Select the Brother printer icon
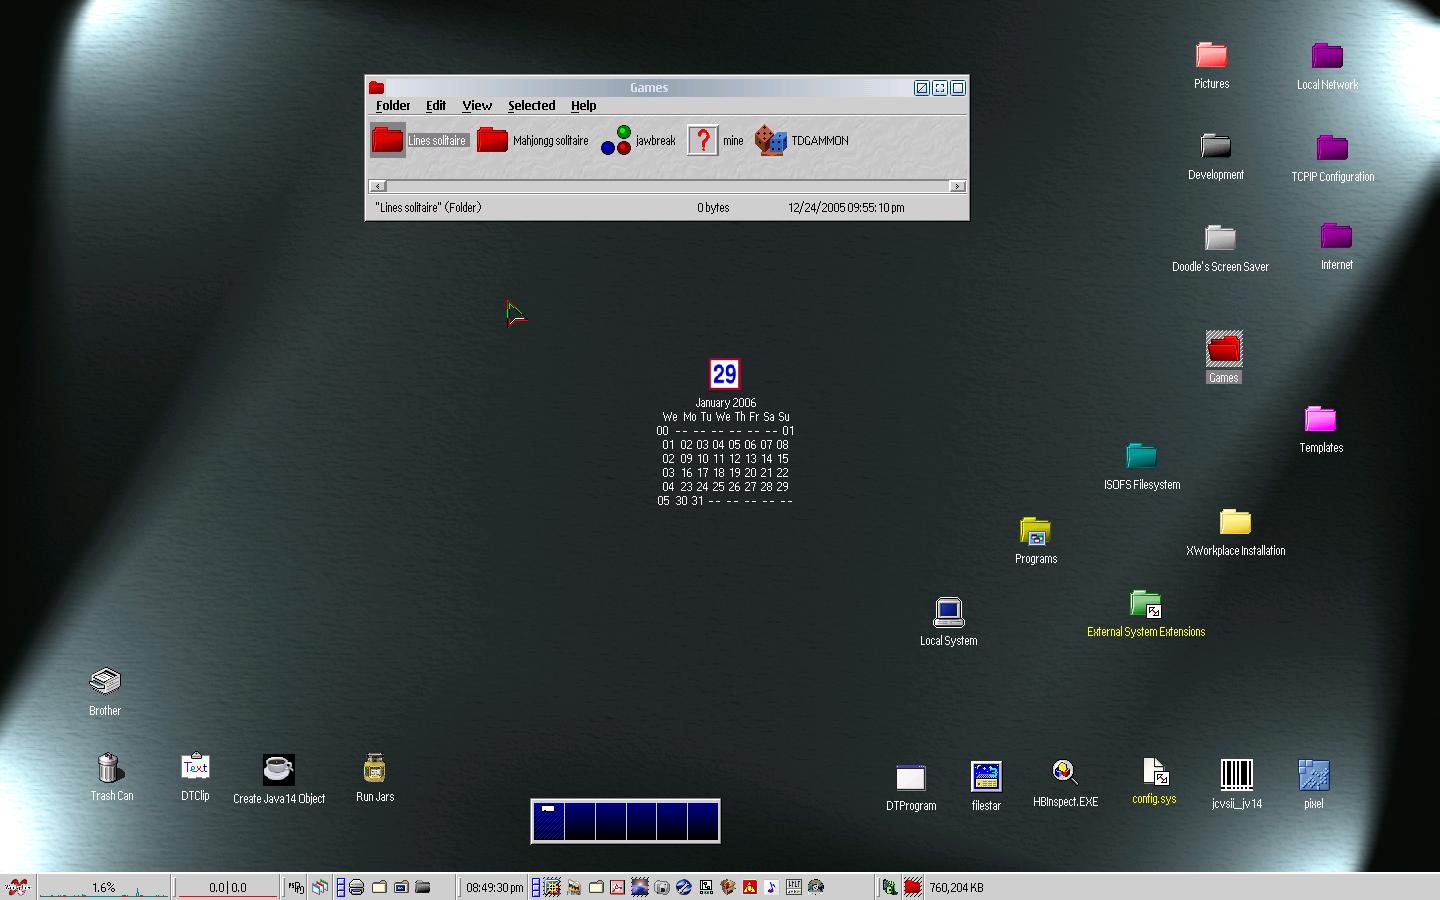Viewport: 1440px width, 900px height. pyautogui.click(x=105, y=682)
